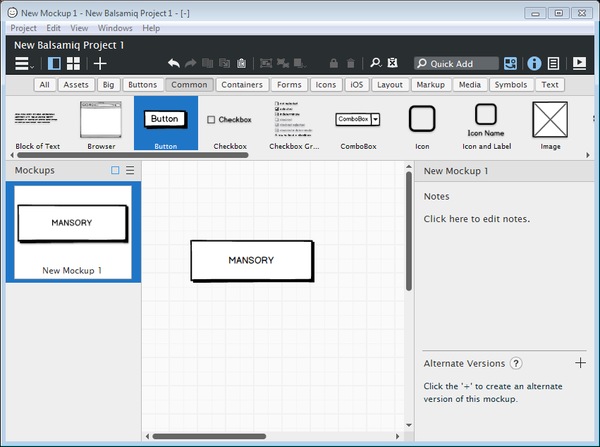
Task: Click the magnifier search icon in toolbar
Action: tap(376, 63)
